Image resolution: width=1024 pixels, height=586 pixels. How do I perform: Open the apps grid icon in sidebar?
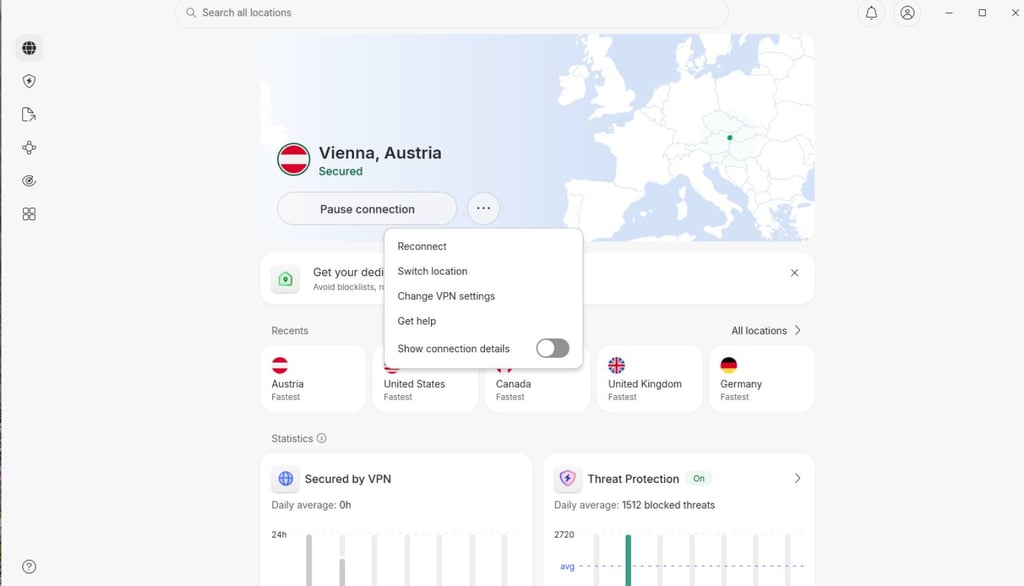point(29,214)
